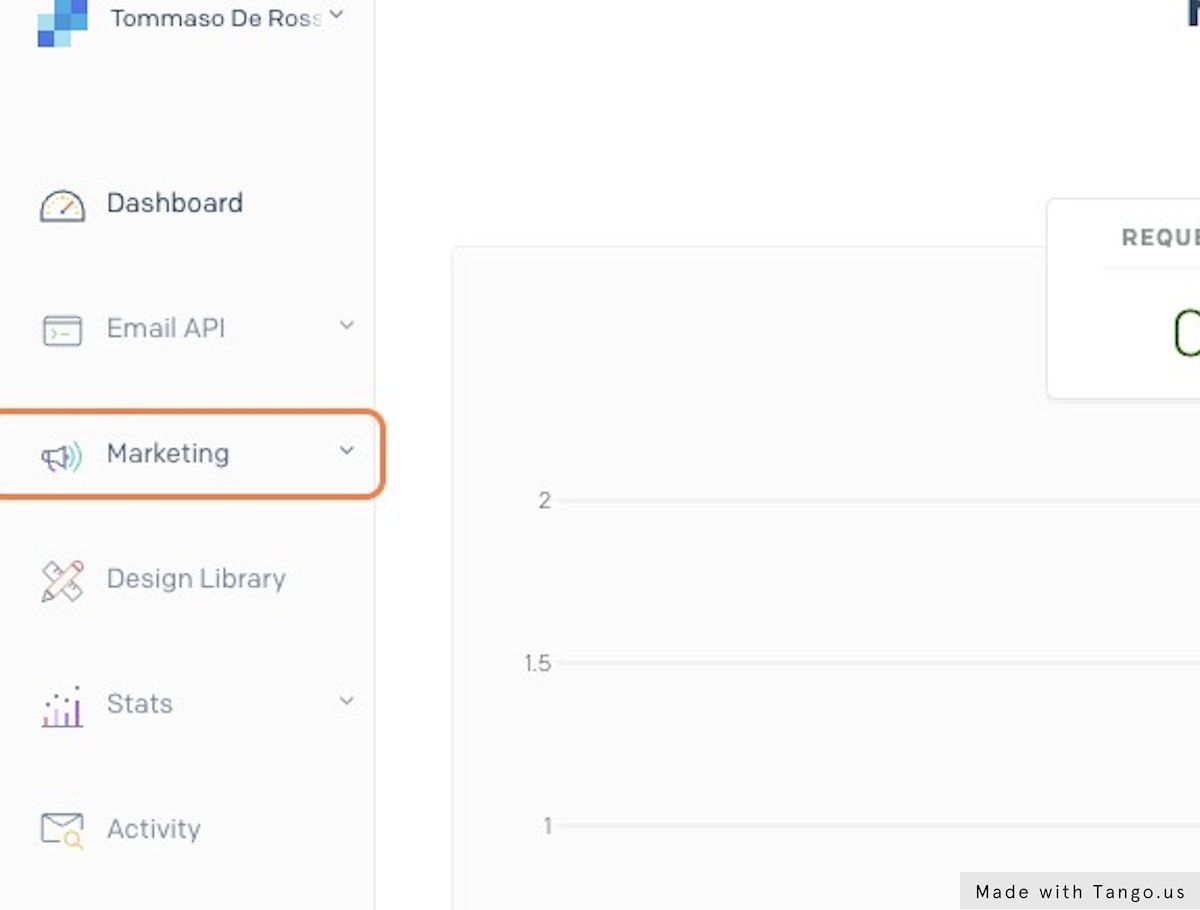This screenshot has width=1200, height=910.
Task: Click the Stats chart icon
Action: pyautogui.click(x=62, y=707)
